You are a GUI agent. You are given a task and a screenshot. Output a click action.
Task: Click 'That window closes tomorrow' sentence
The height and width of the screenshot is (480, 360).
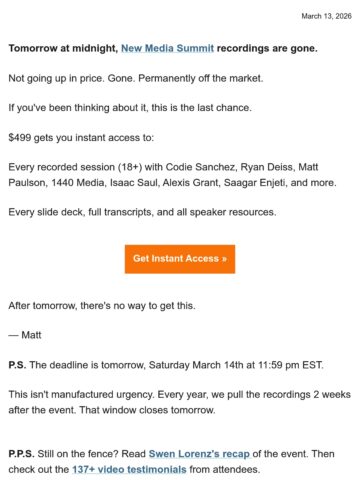pyautogui.click(x=147, y=410)
